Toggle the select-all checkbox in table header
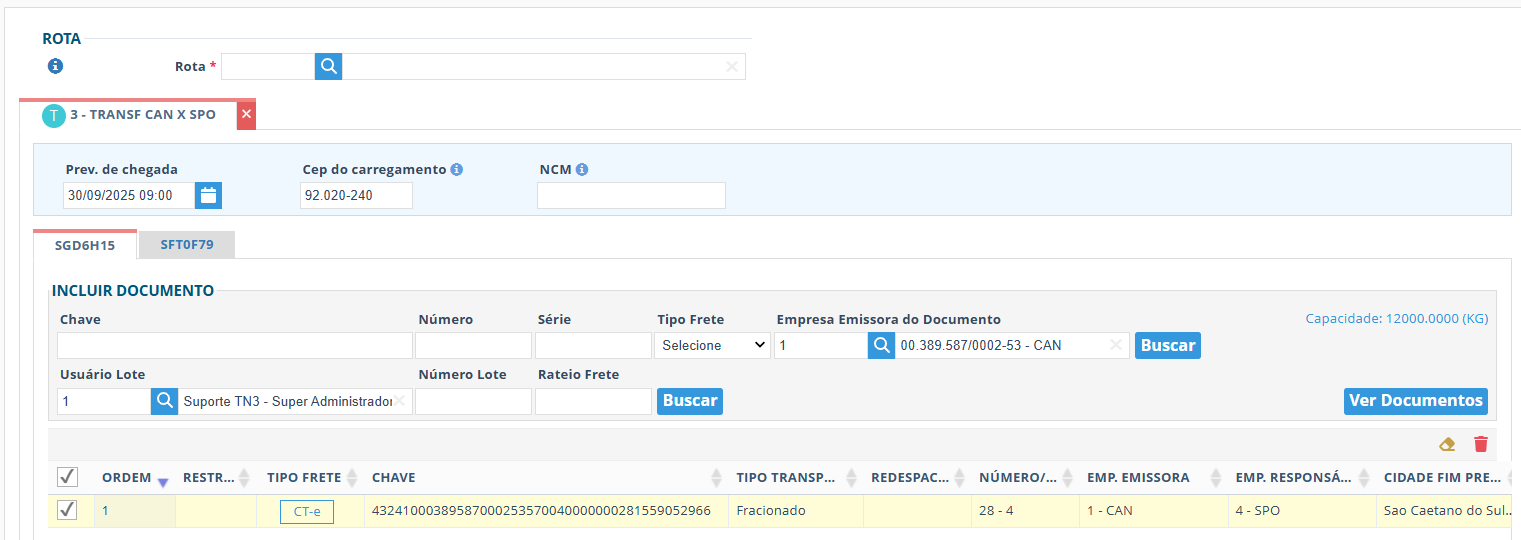The height and width of the screenshot is (540, 1521). tap(67, 477)
